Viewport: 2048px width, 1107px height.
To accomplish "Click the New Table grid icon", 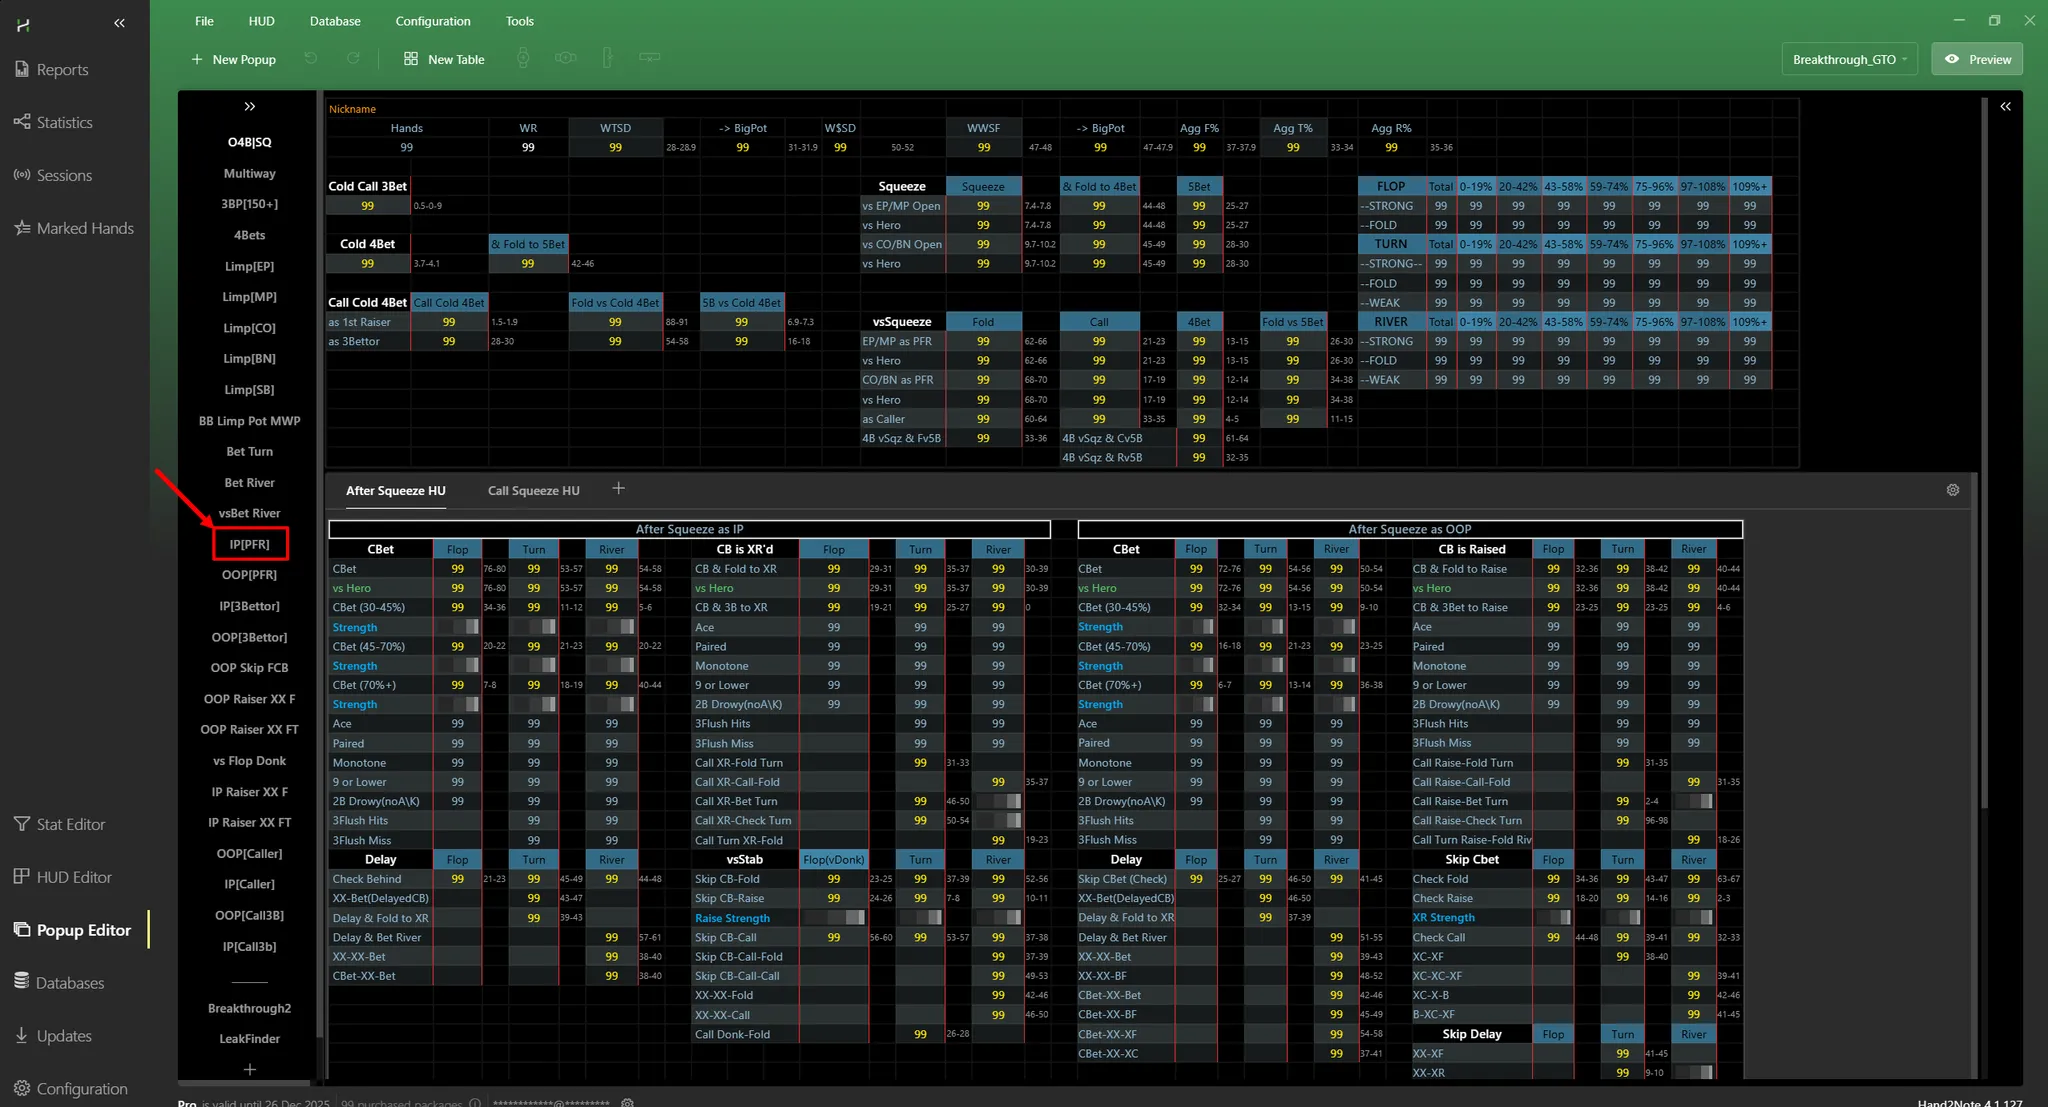I will (411, 59).
